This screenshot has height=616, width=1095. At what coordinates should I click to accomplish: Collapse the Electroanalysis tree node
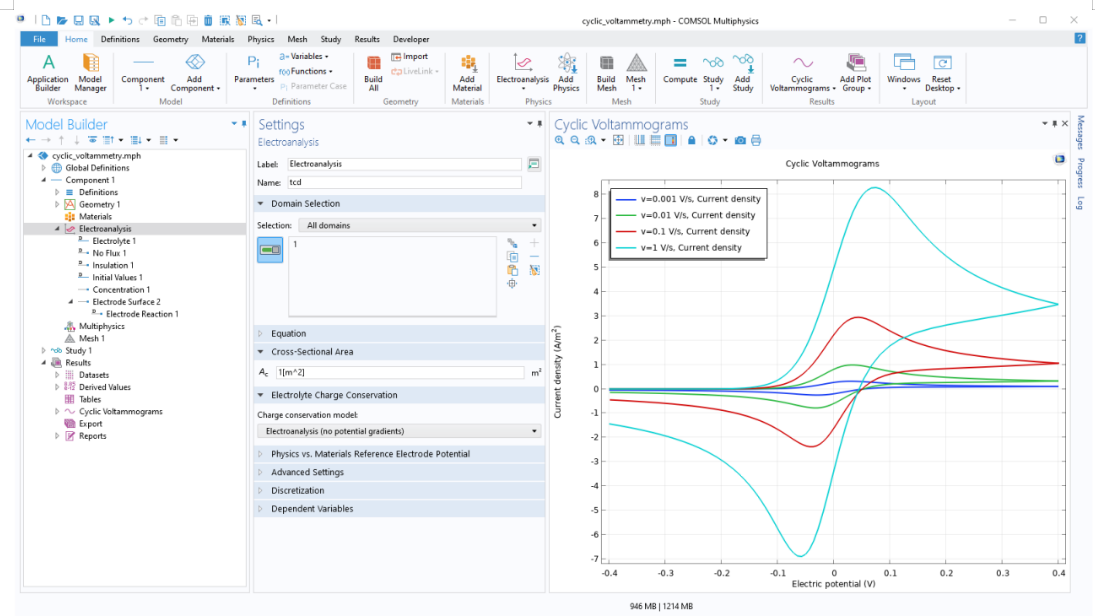point(57,229)
